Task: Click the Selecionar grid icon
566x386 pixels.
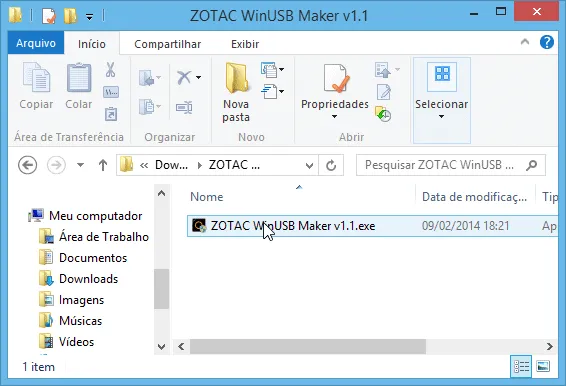Action: point(442,76)
